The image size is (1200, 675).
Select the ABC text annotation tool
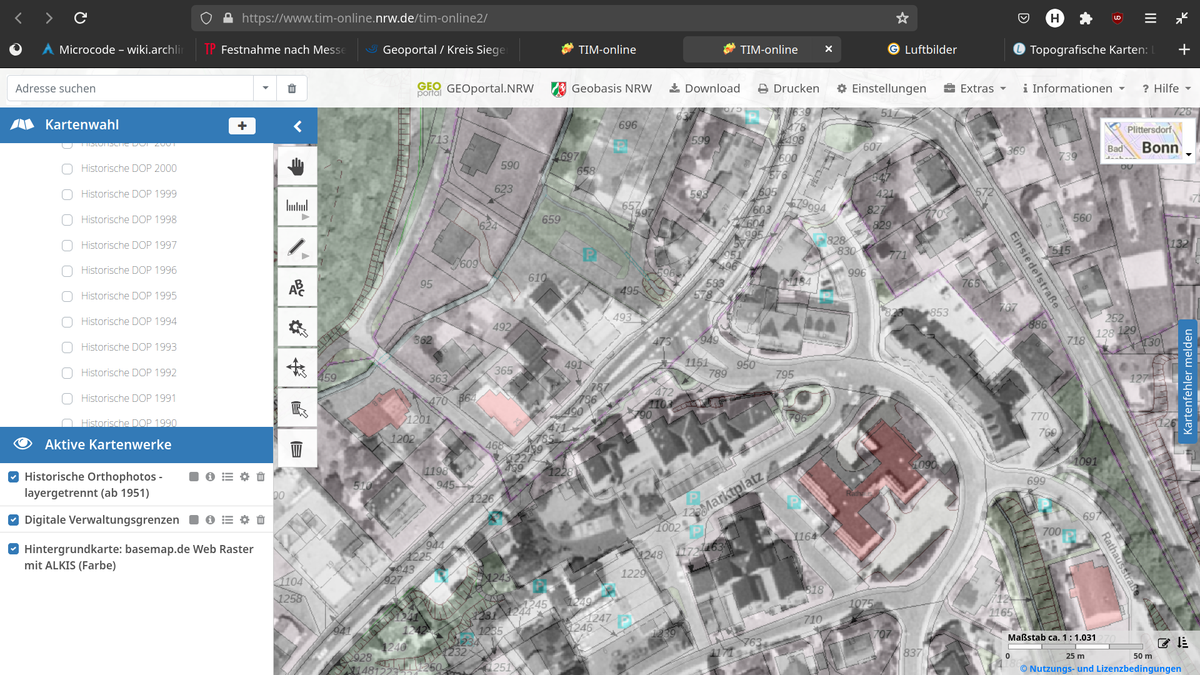[x=296, y=289]
